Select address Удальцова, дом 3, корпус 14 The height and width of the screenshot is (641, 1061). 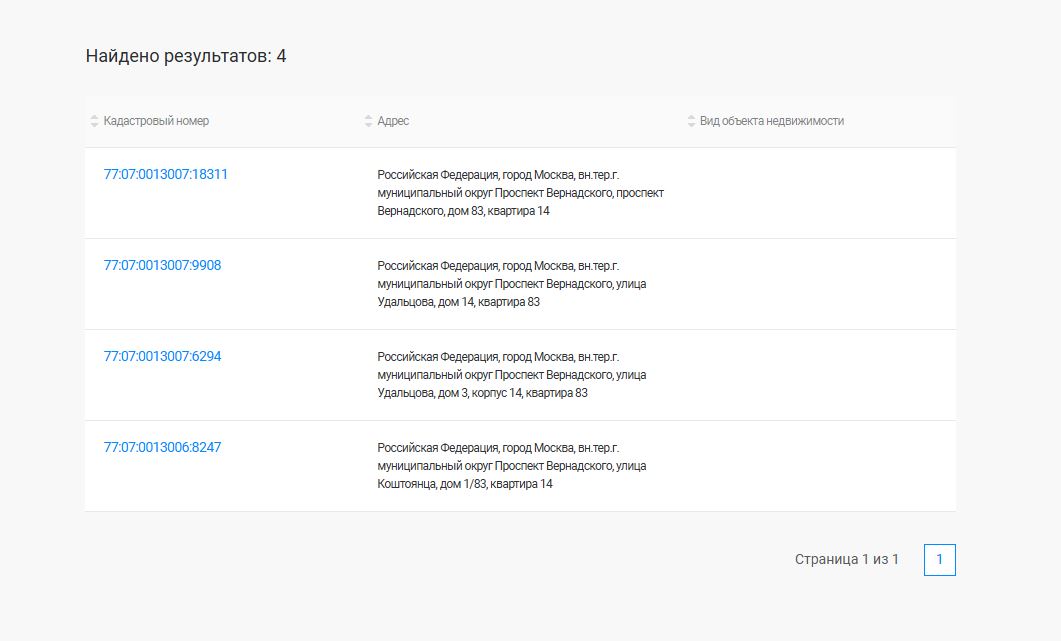tap(511, 375)
